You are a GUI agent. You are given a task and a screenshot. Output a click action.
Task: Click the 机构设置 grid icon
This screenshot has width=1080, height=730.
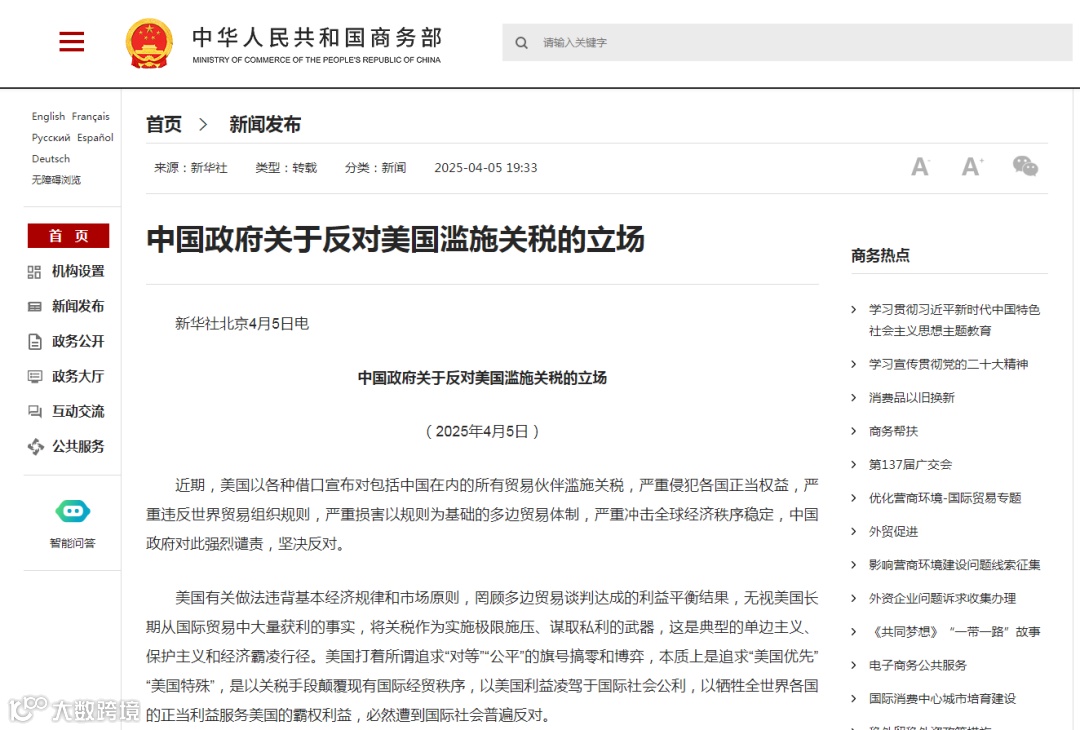click(x=34, y=272)
